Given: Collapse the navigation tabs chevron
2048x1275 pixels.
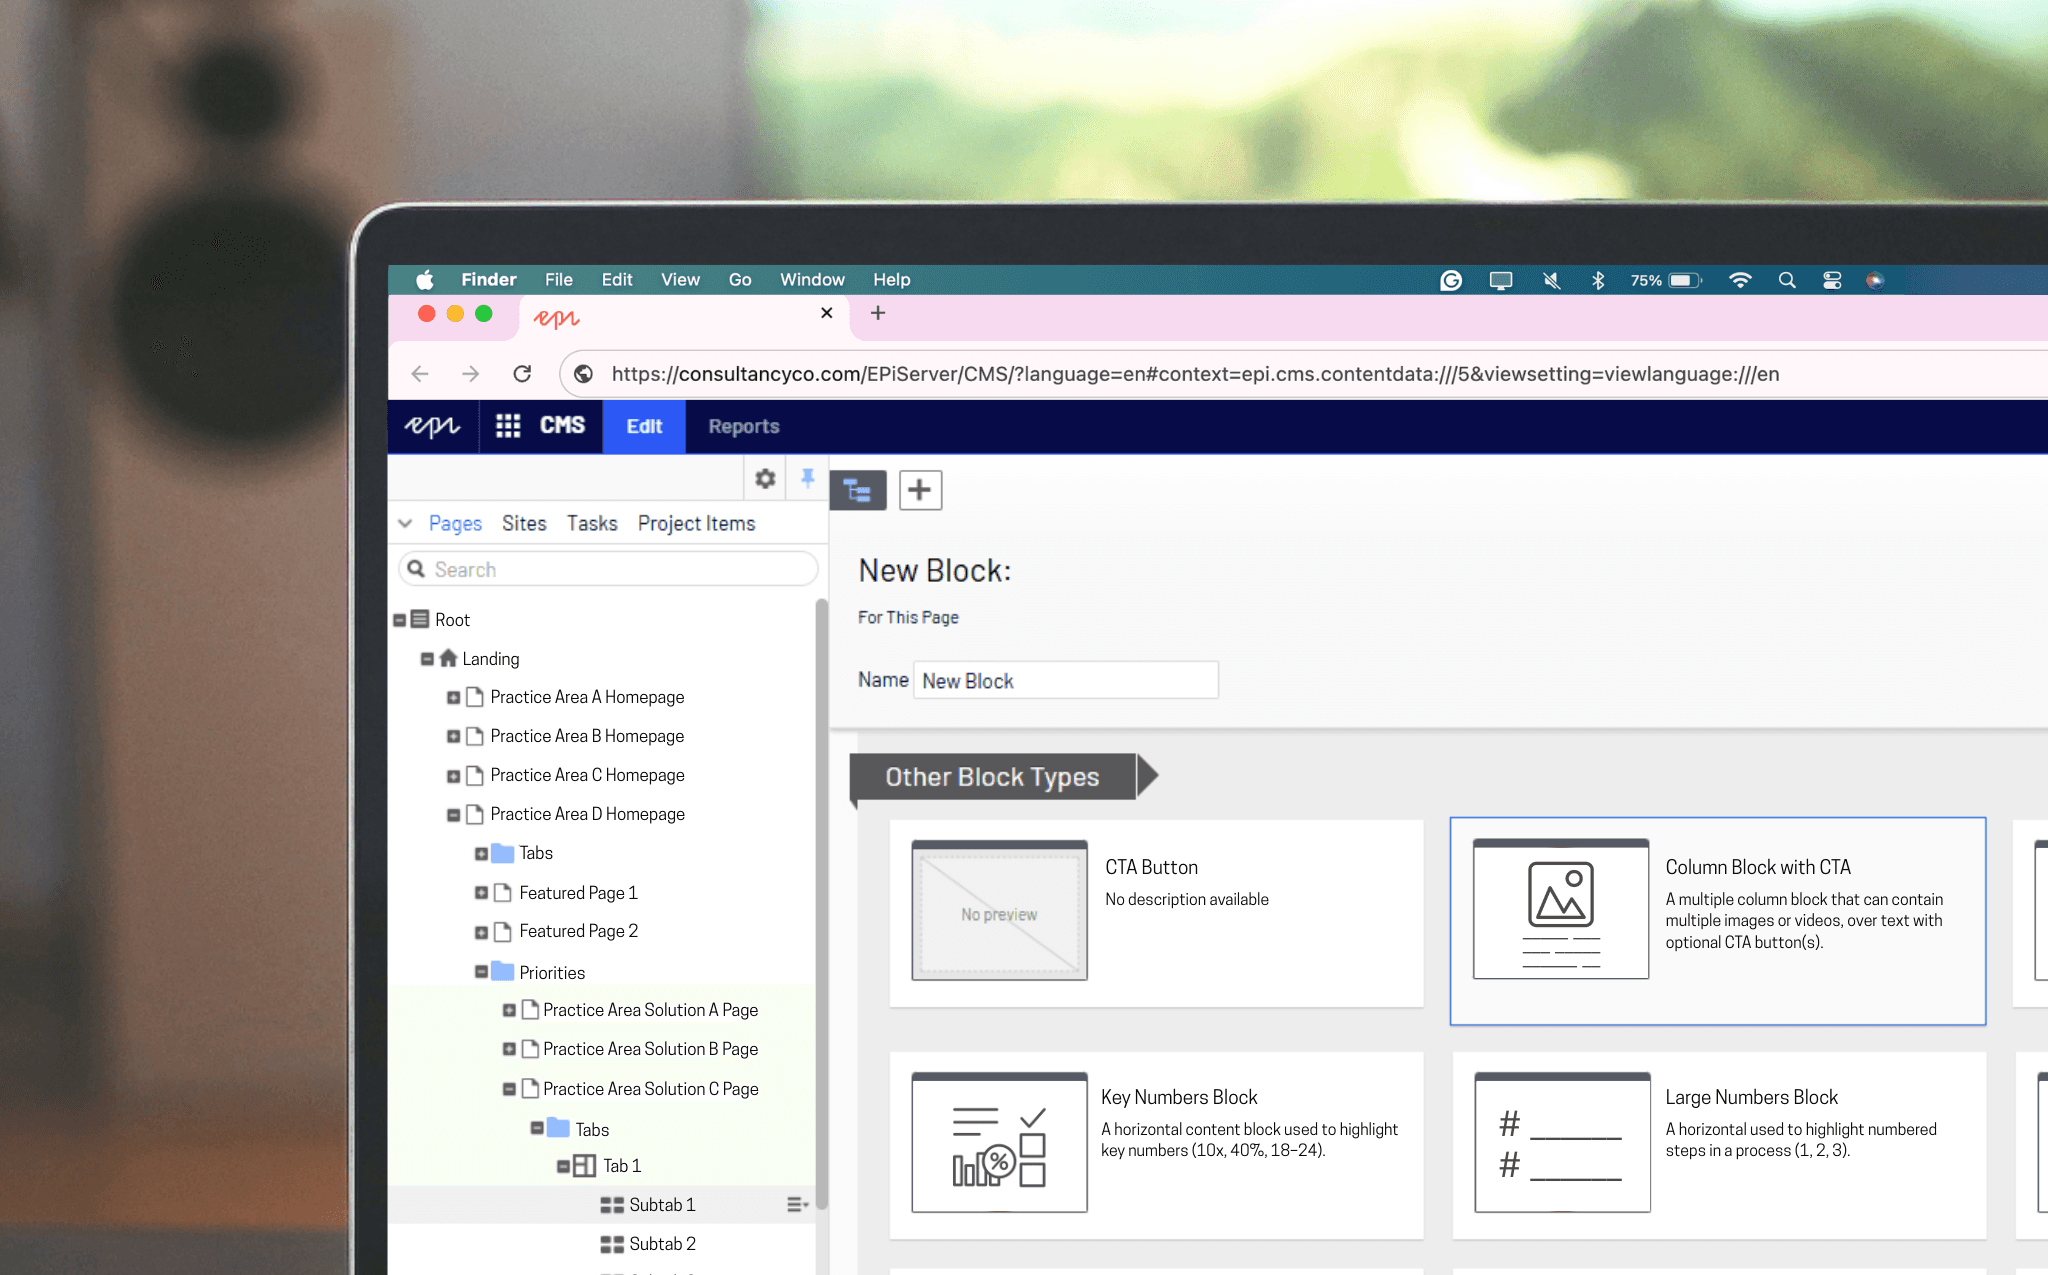Looking at the screenshot, I should 405,523.
